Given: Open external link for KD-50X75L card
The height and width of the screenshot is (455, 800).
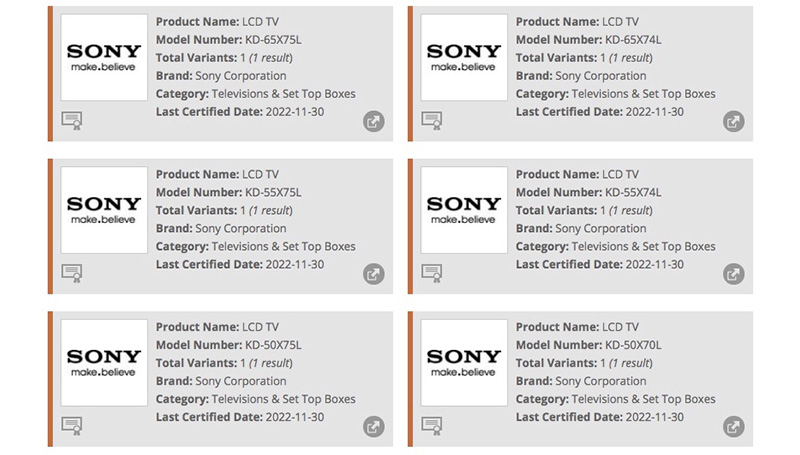Looking at the screenshot, I should click(373, 426).
